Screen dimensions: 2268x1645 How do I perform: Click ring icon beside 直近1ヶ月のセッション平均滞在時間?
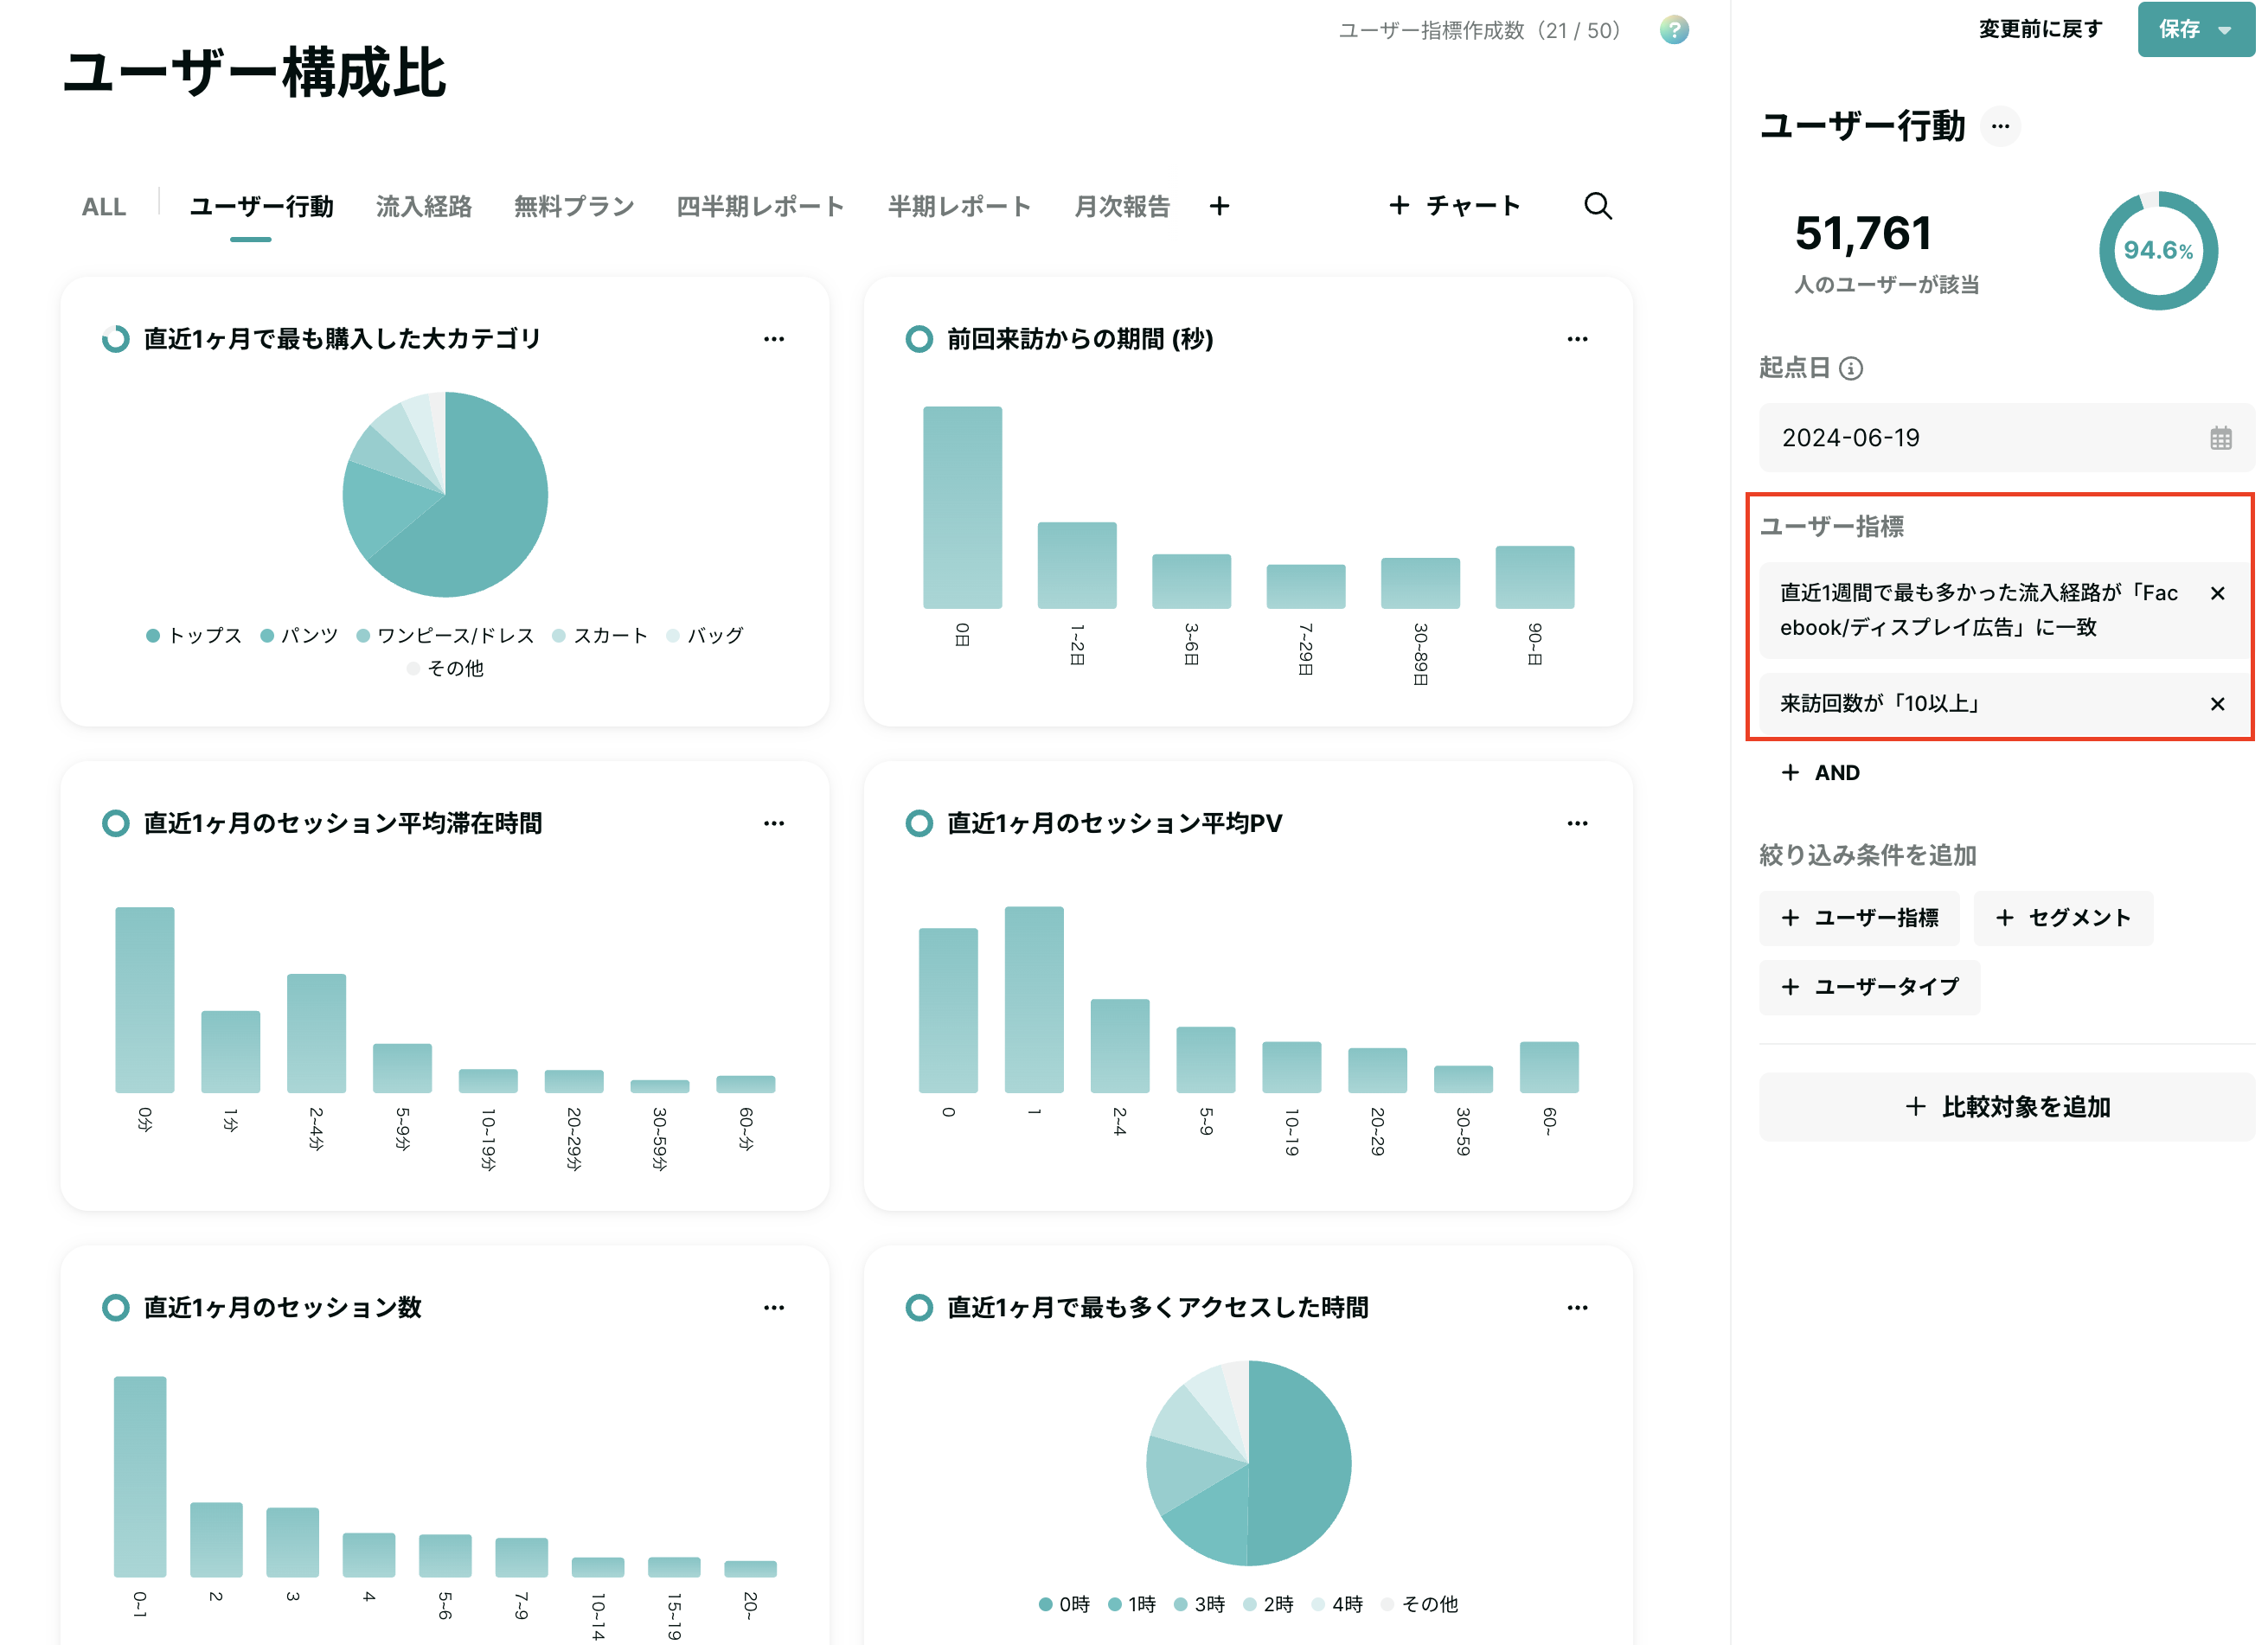tap(116, 823)
